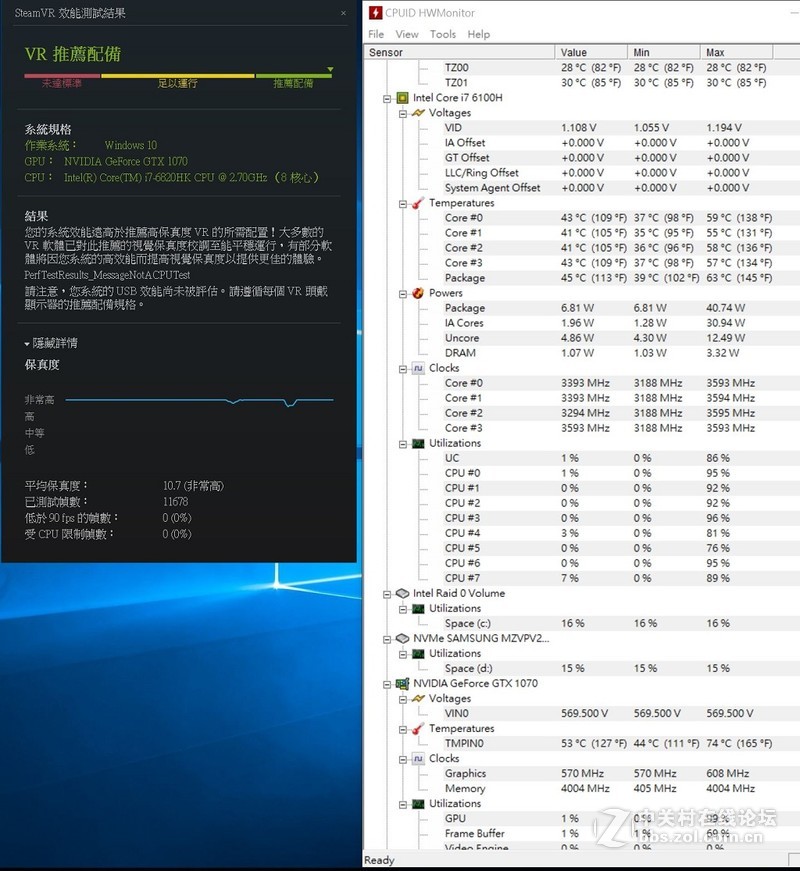Collapse the Intel Raid 0 Volume node
The image size is (800, 871).
pyautogui.click(x=387, y=594)
